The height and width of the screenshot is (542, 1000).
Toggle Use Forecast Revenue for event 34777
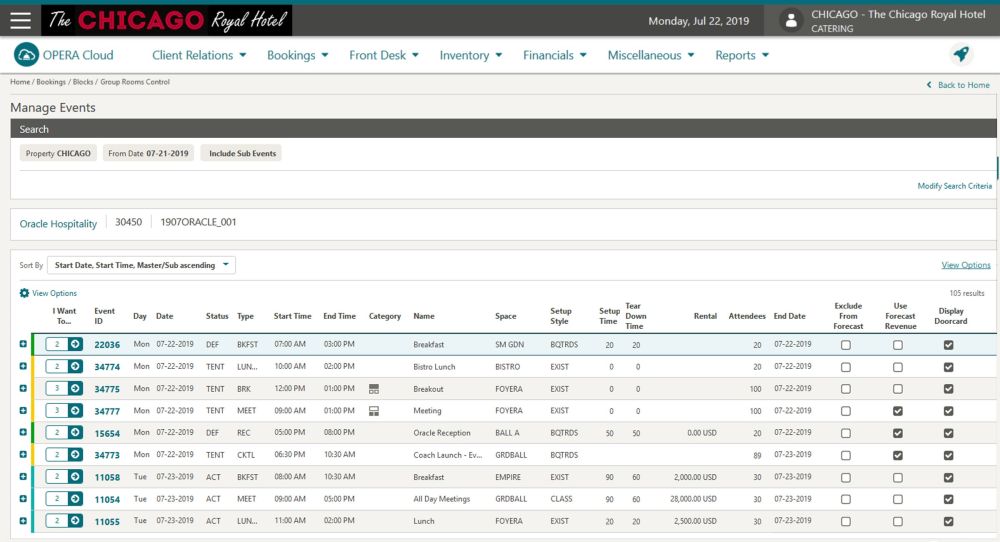(898, 411)
